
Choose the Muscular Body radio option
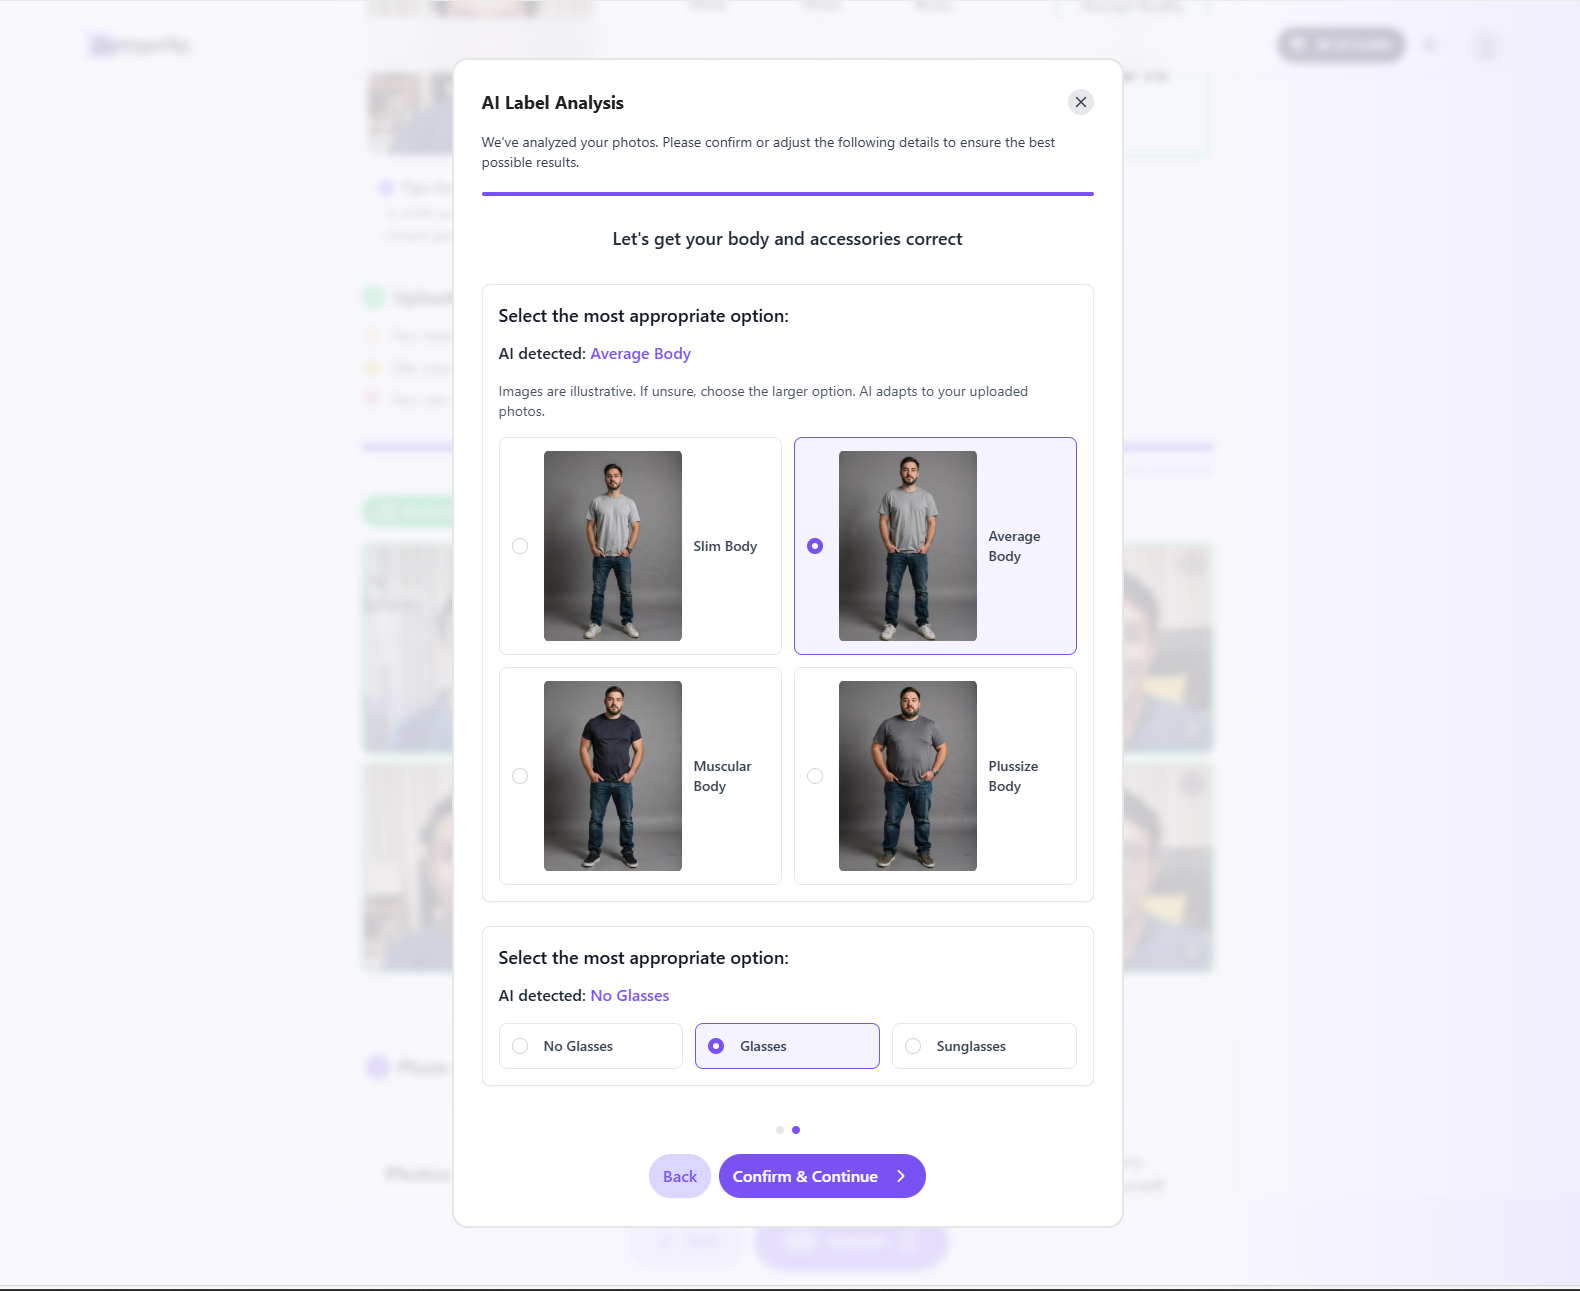click(x=520, y=776)
